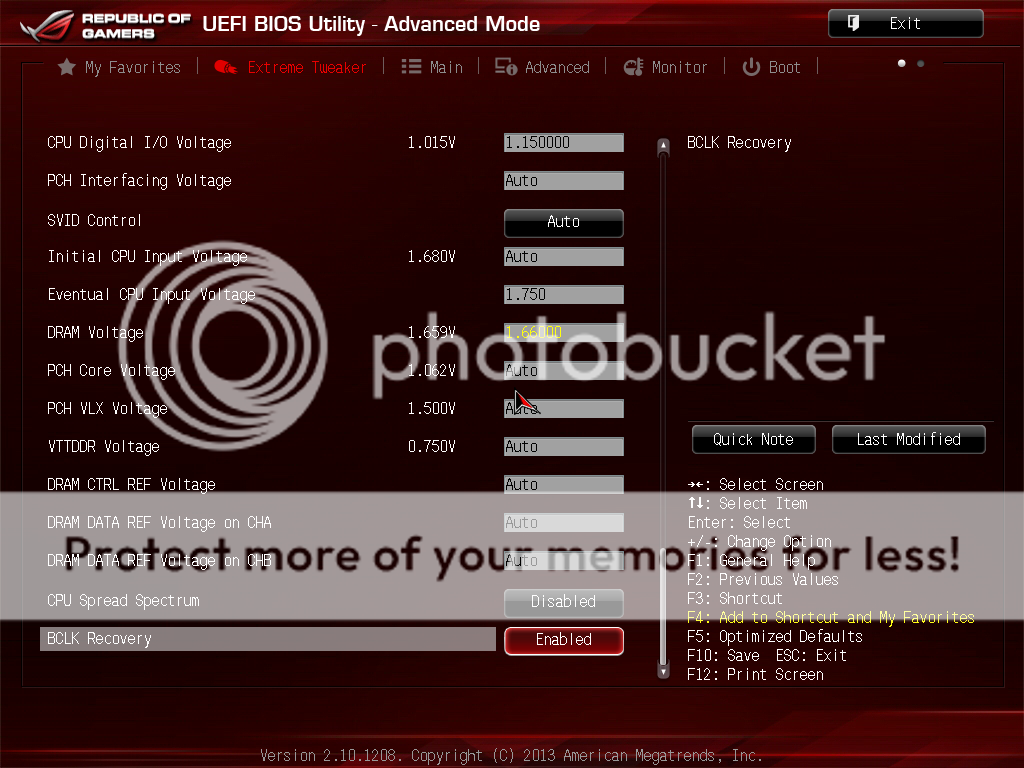
Task: Open the SVID Control Auto dropdown
Action: tap(563, 222)
